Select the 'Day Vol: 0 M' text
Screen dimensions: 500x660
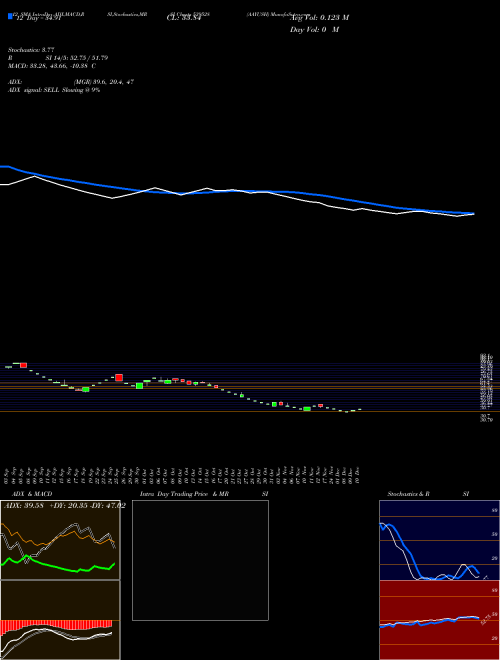[314, 30]
